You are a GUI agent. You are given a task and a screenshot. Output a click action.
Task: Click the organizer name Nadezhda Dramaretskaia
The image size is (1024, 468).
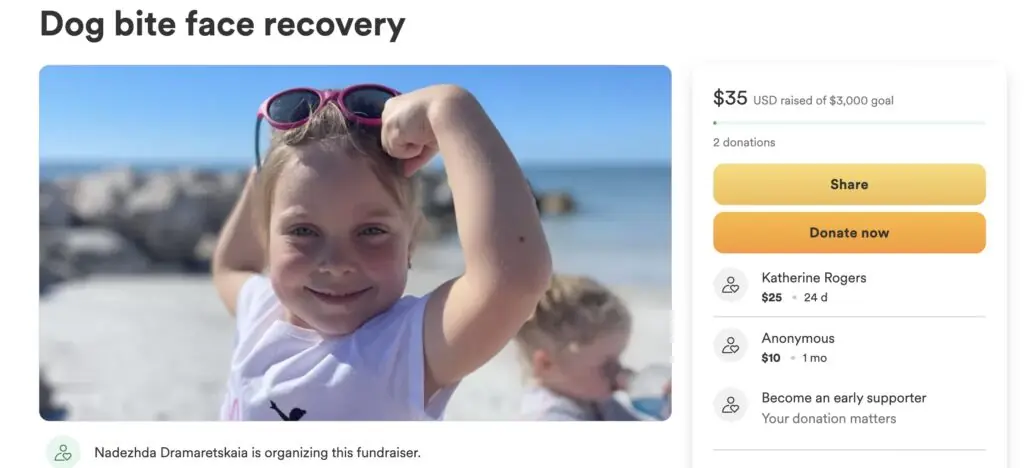tap(171, 452)
